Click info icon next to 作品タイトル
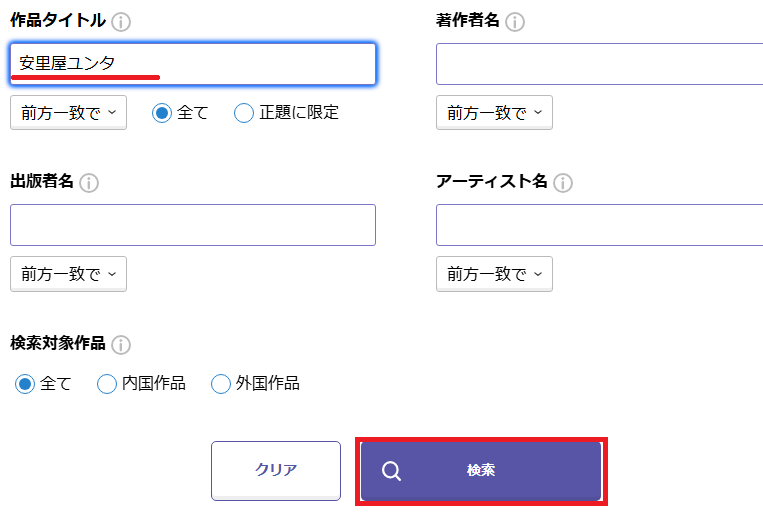This screenshot has width=763, height=523. (121, 22)
